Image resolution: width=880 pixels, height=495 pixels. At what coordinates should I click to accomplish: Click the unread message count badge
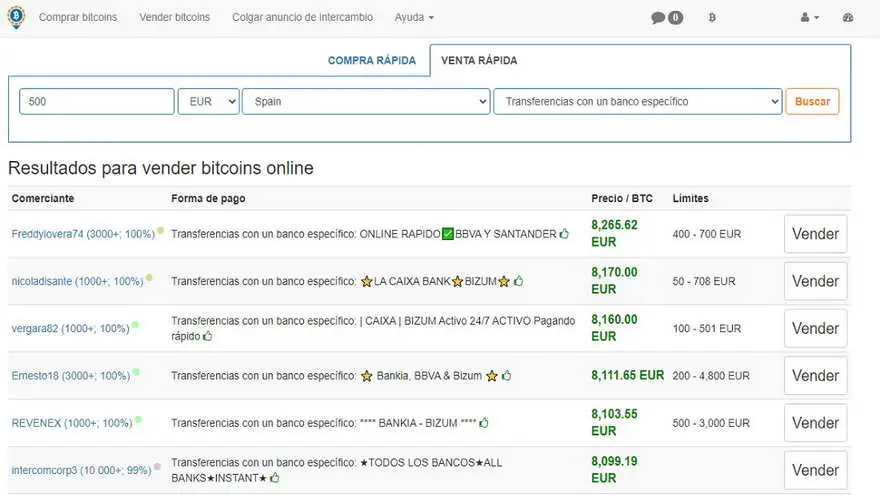(675, 18)
